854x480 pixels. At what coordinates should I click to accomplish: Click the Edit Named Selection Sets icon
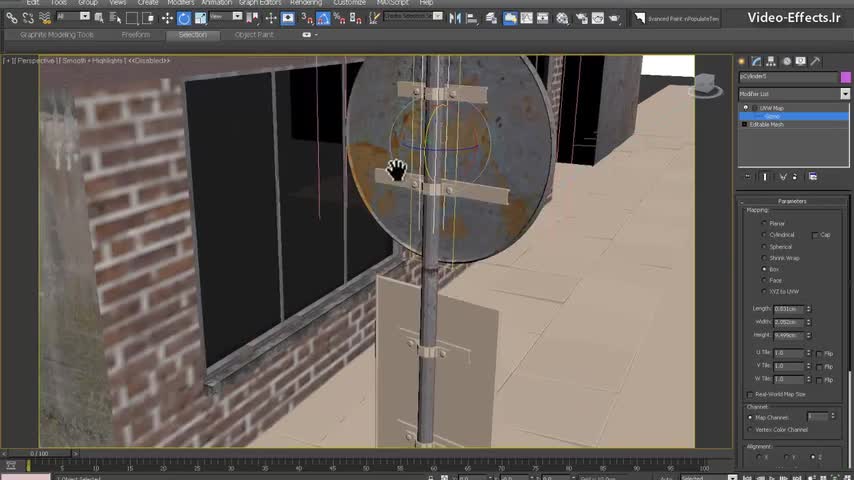point(374,18)
